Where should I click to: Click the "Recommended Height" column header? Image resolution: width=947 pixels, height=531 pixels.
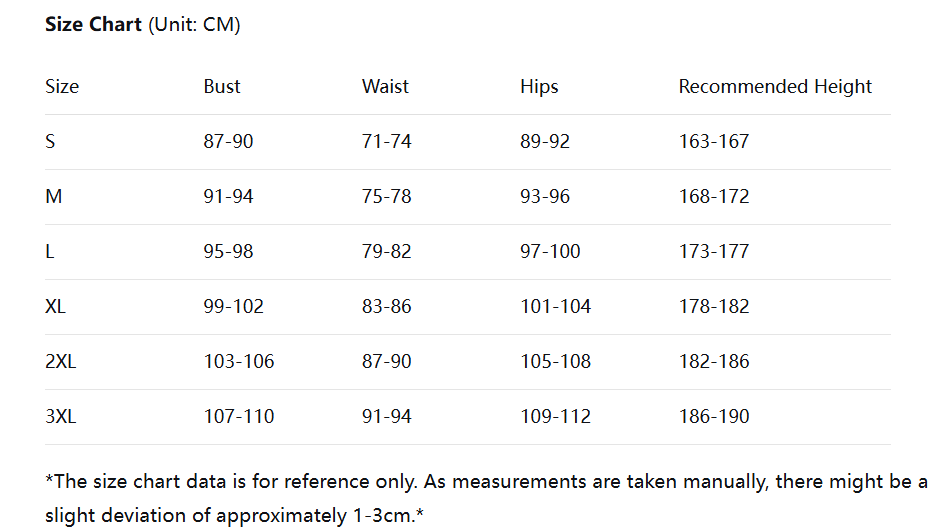pyautogui.click(x=775, y=87)
